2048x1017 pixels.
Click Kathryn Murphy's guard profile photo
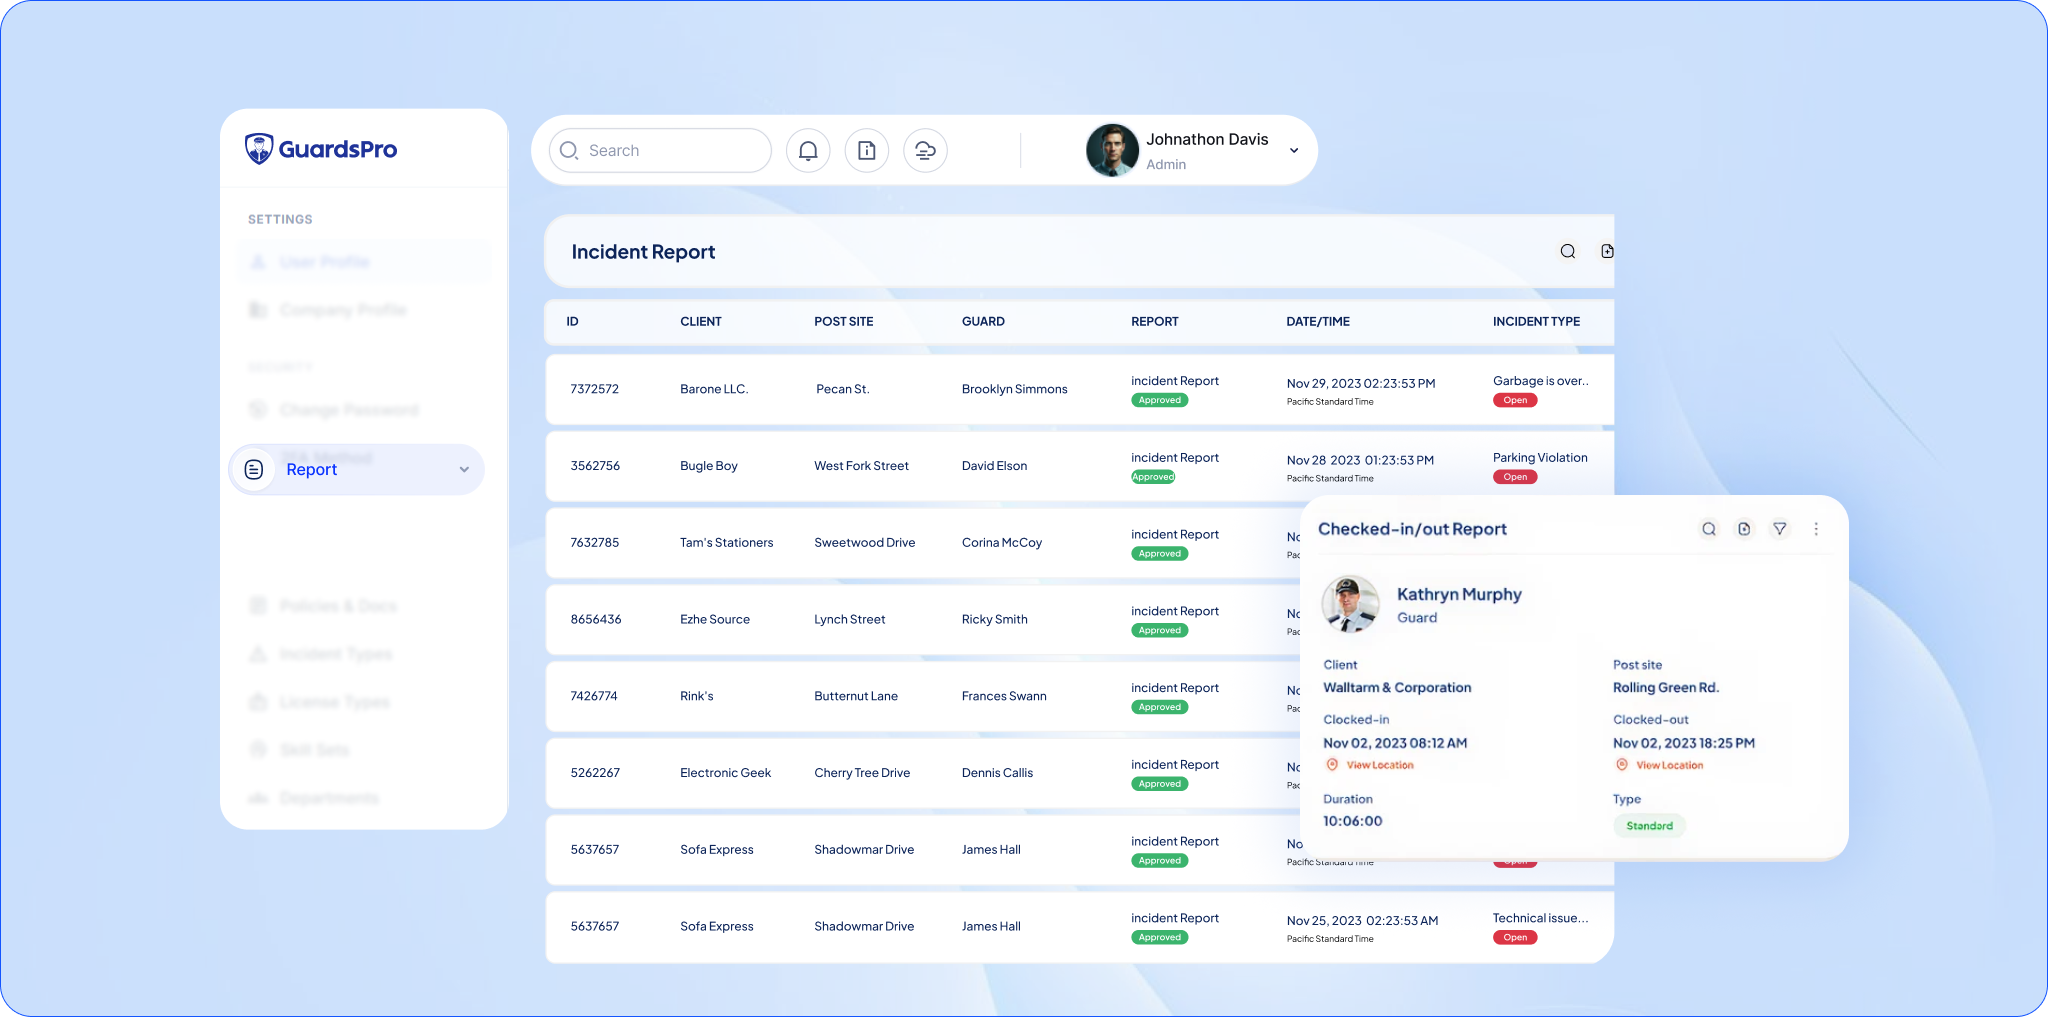pyautogui.click(x=1350, y=604)
